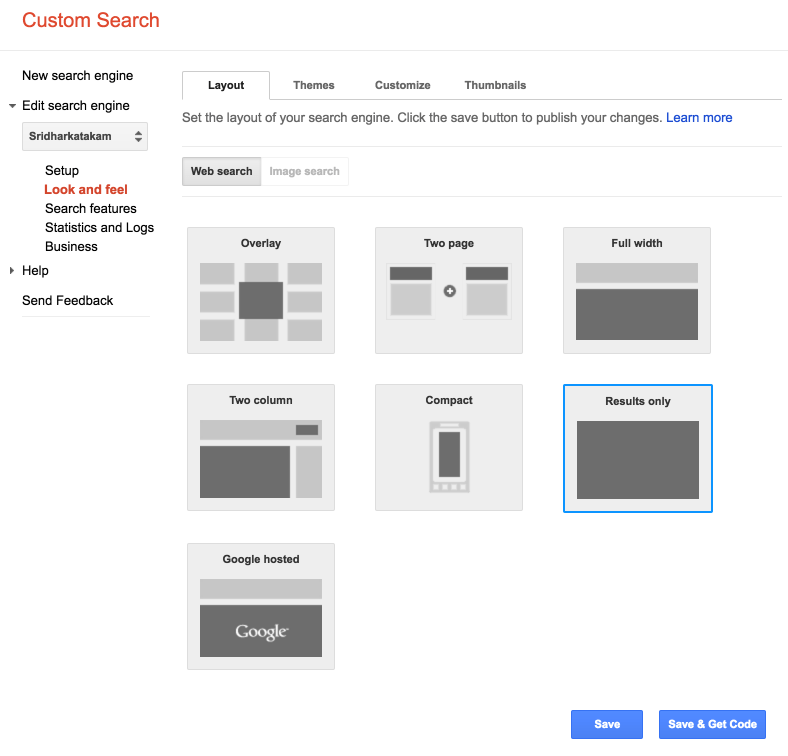The height and width of the screenshot is (756, 788).
Task: Select the Two column layout
Action: [261, 447]
